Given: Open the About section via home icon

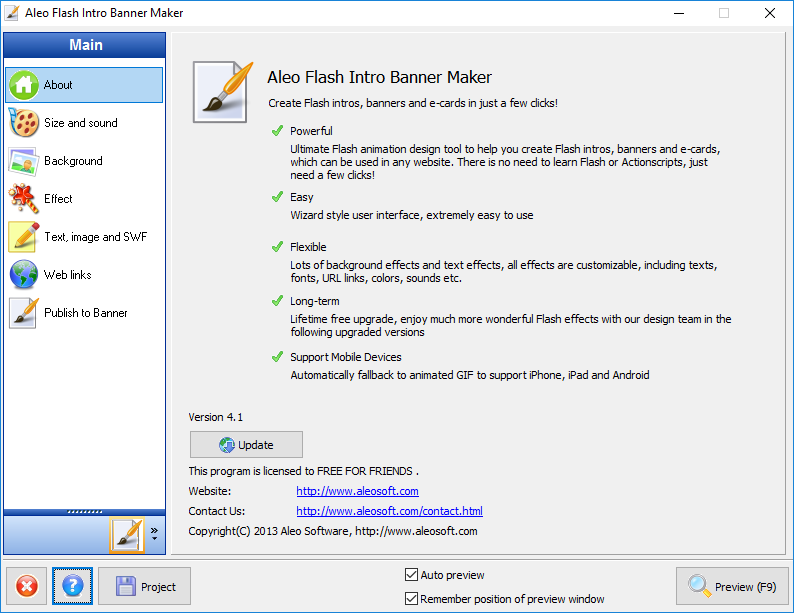Looking at the screenshot, I should (23, 85).
